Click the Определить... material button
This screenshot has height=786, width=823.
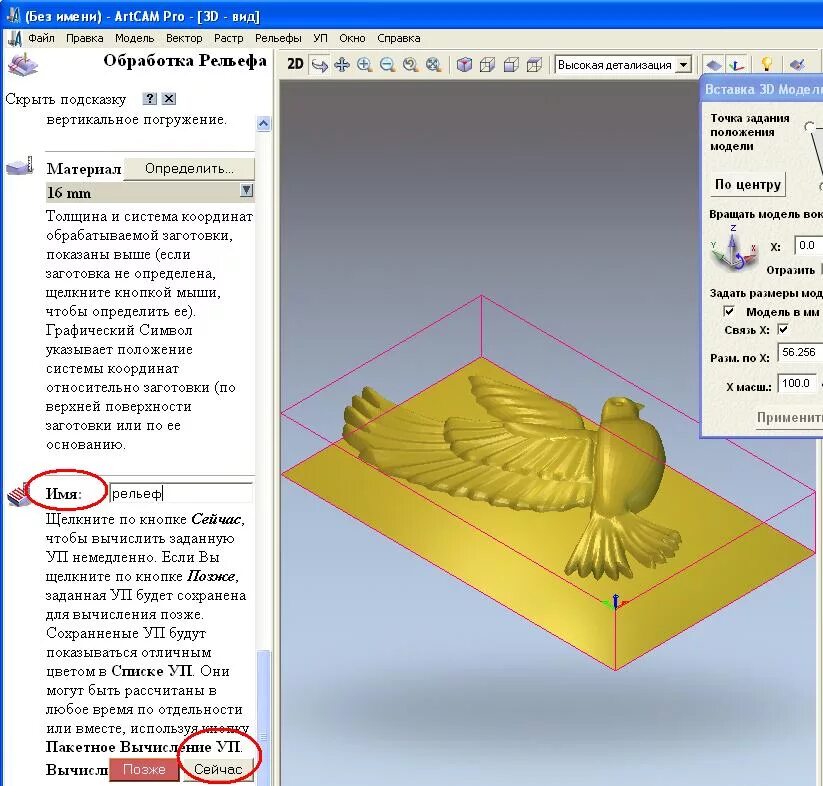189,169
